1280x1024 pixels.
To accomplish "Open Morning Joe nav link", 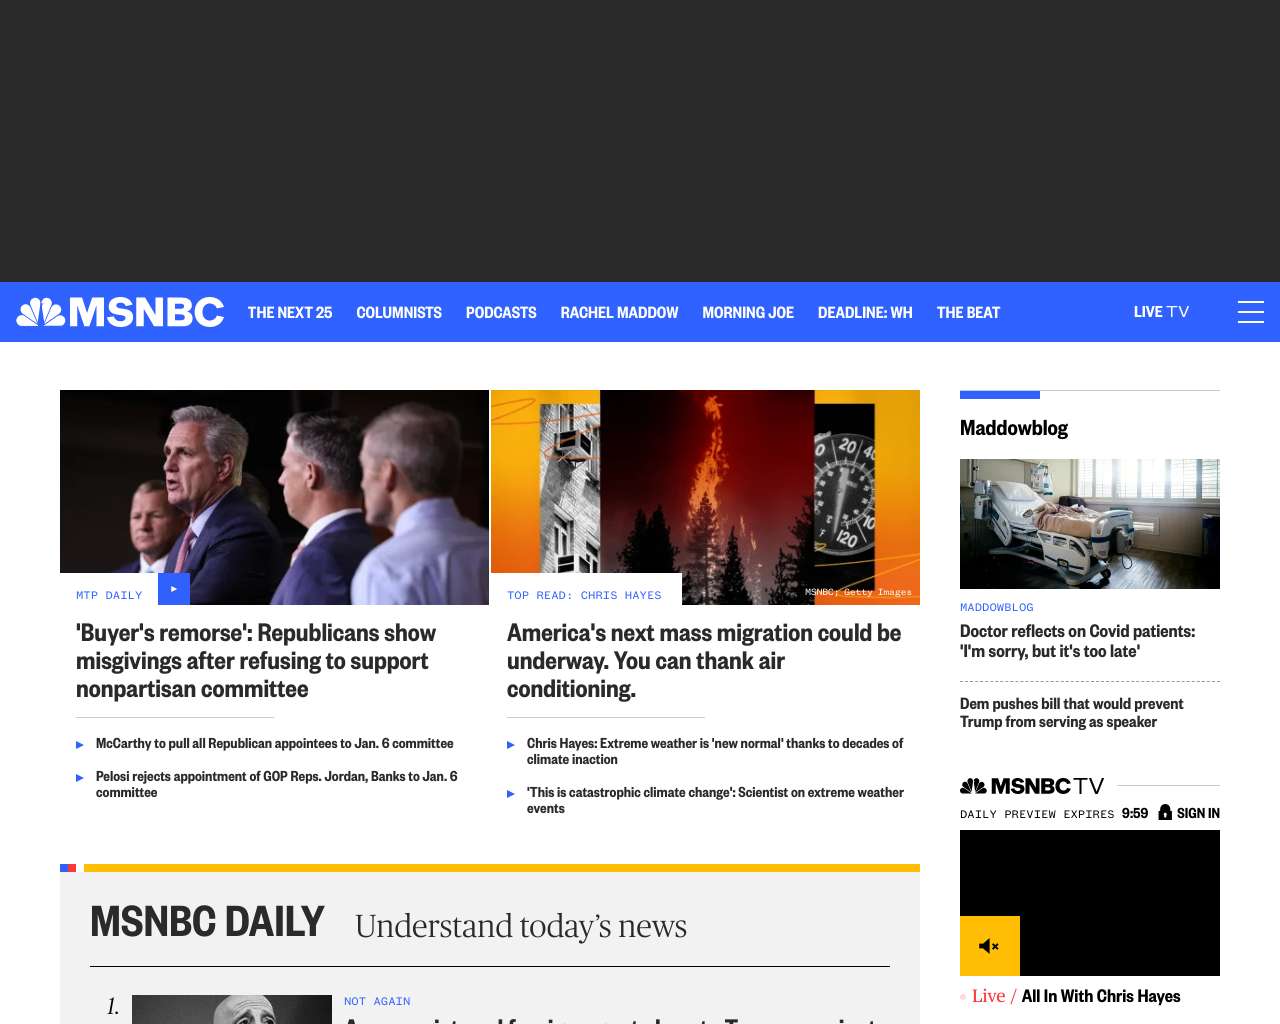I will click(x=748, y=312).
